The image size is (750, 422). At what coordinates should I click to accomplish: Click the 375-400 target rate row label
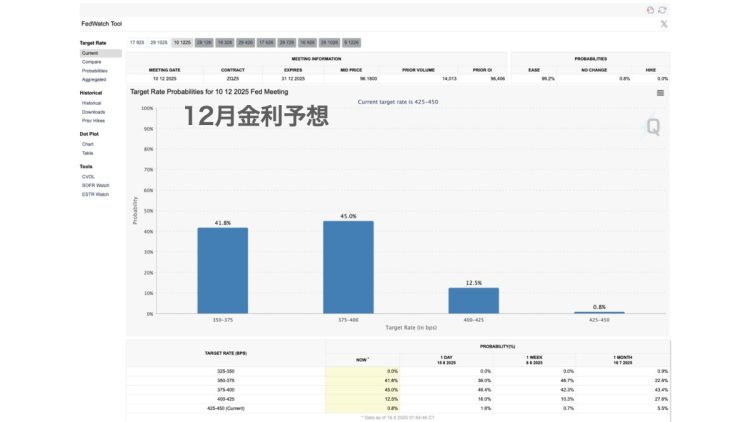click(x=226, y=390)
